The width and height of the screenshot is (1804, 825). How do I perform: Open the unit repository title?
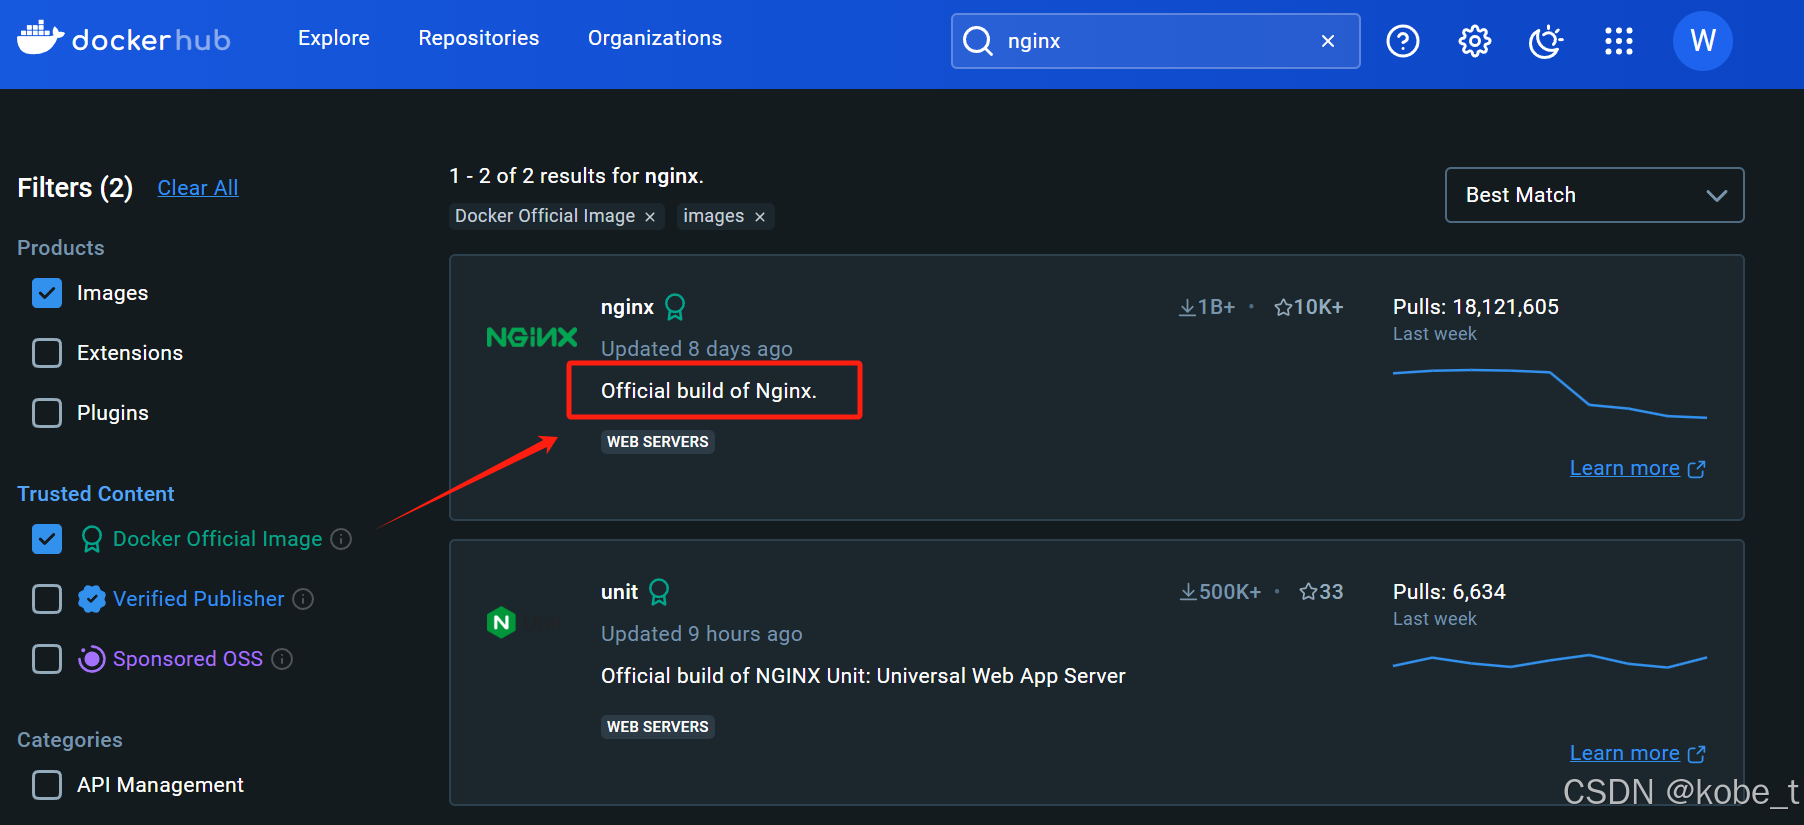tap(619, 592)
